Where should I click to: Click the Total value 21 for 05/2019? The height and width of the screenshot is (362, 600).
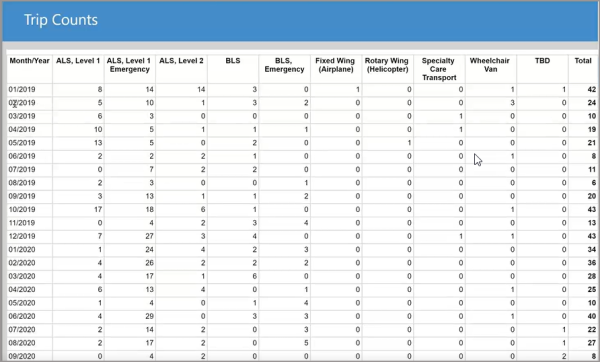pos(592,143)
